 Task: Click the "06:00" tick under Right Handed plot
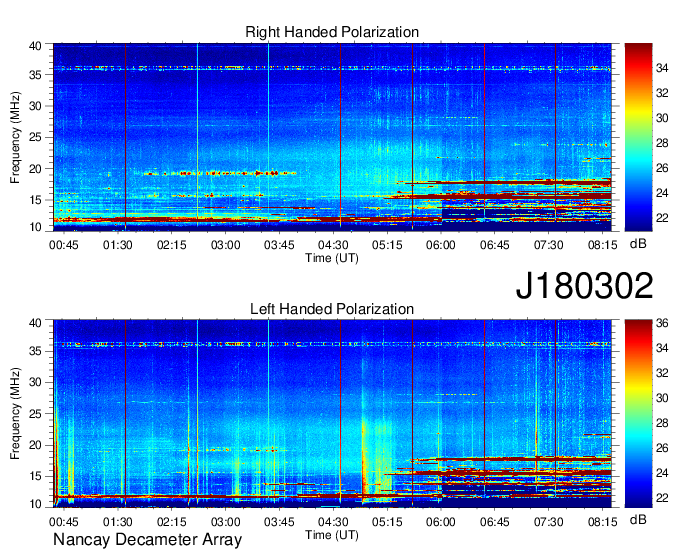tap(441, 245)
